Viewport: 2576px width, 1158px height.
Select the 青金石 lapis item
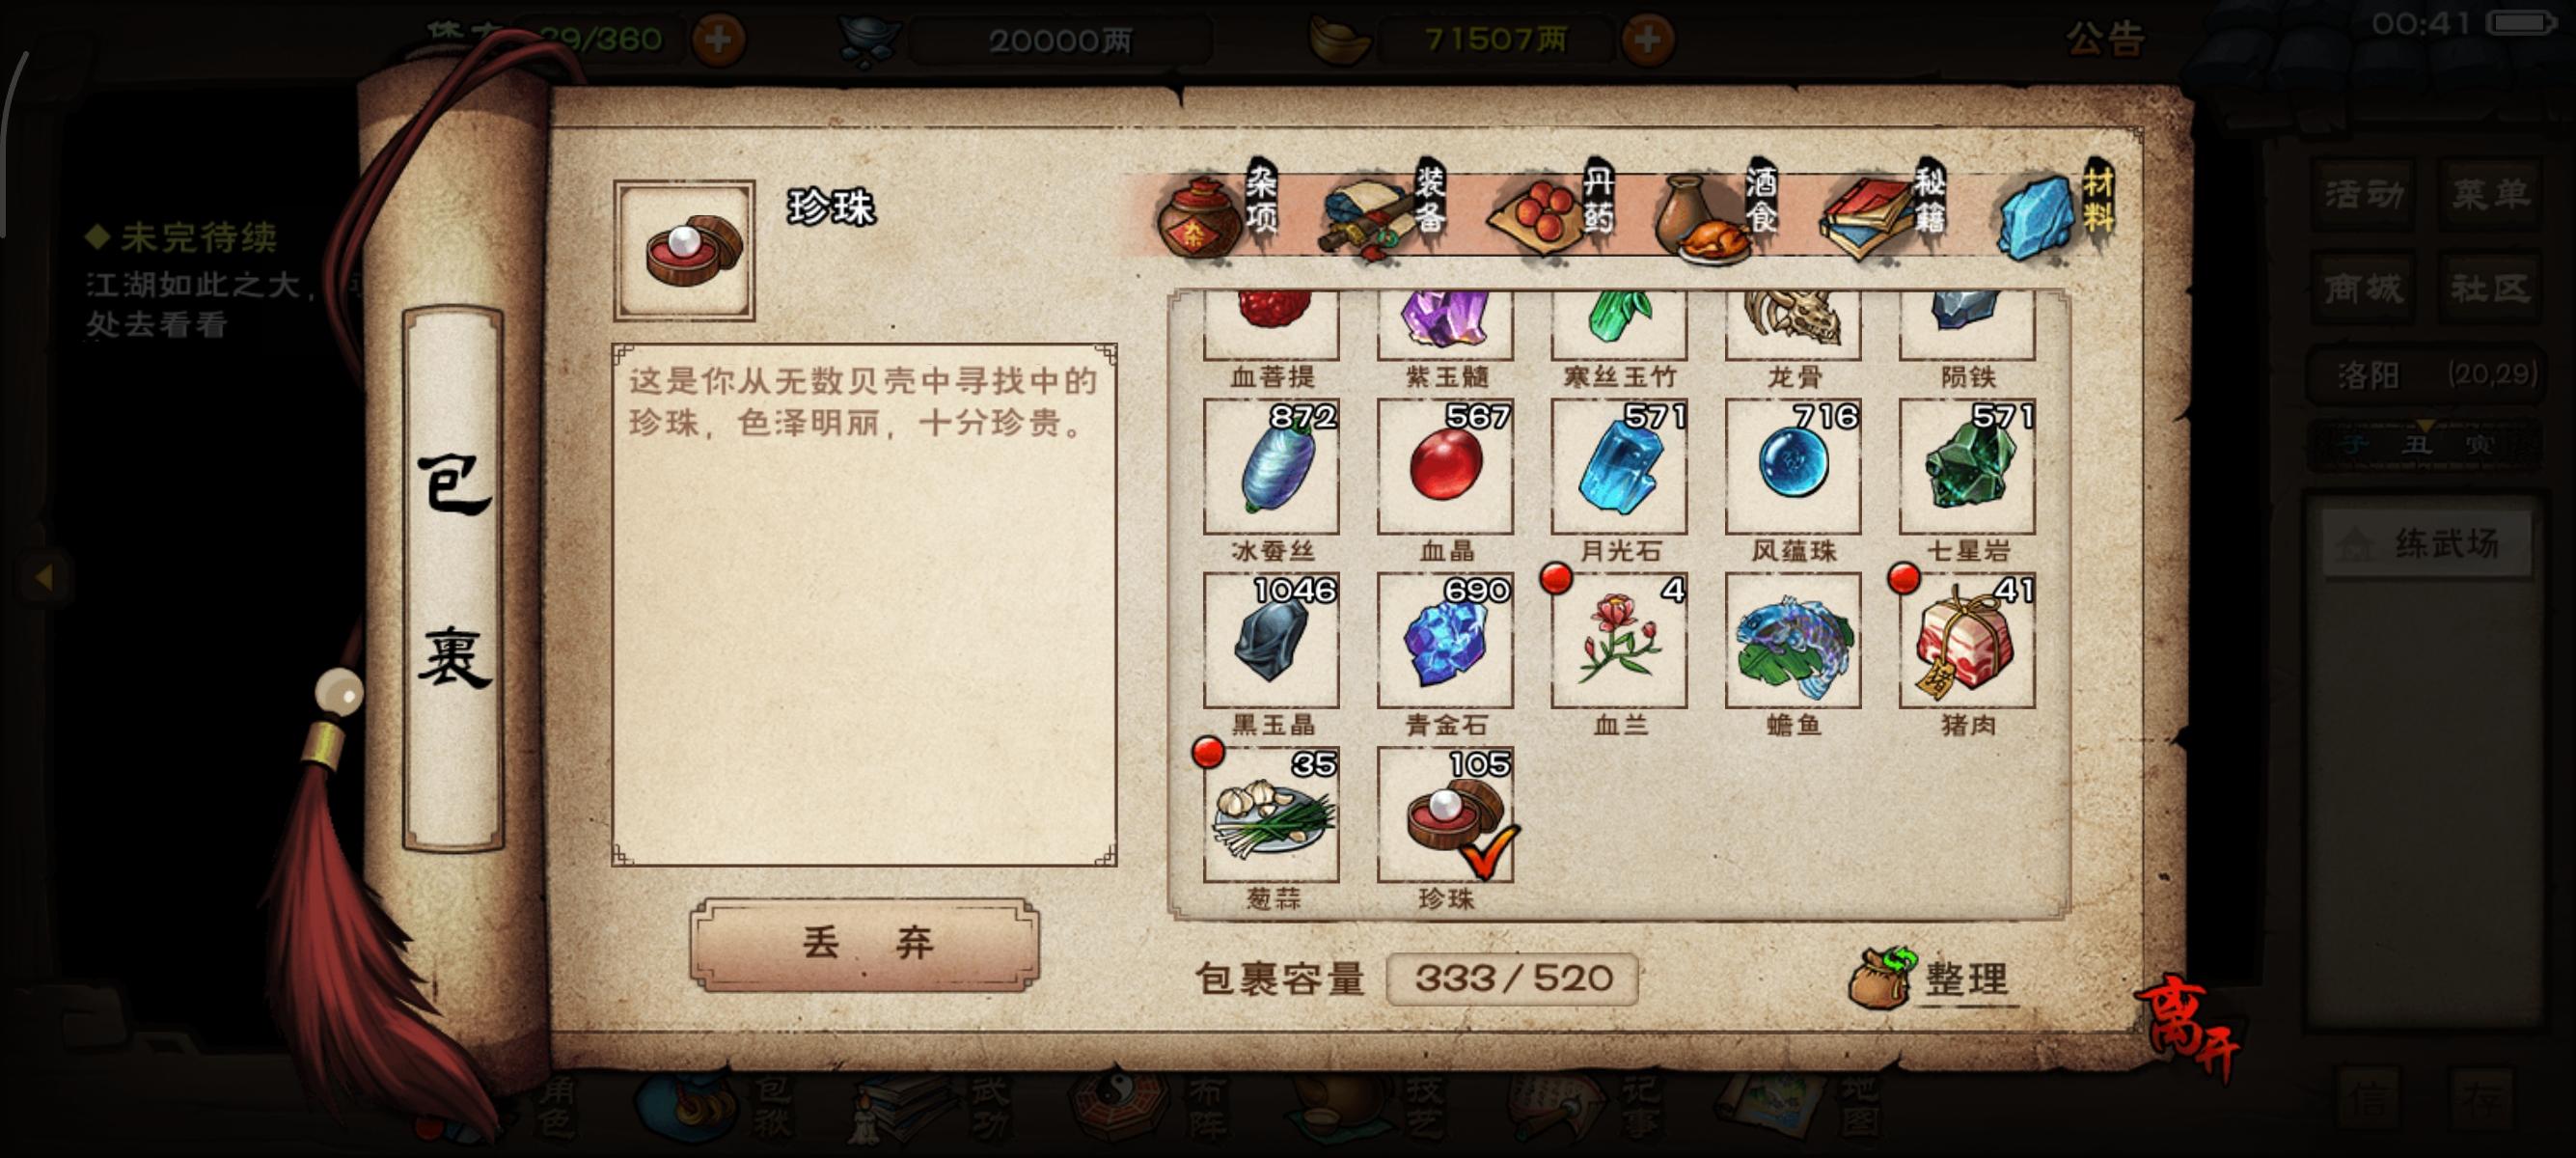click(x=1445, y=640)
